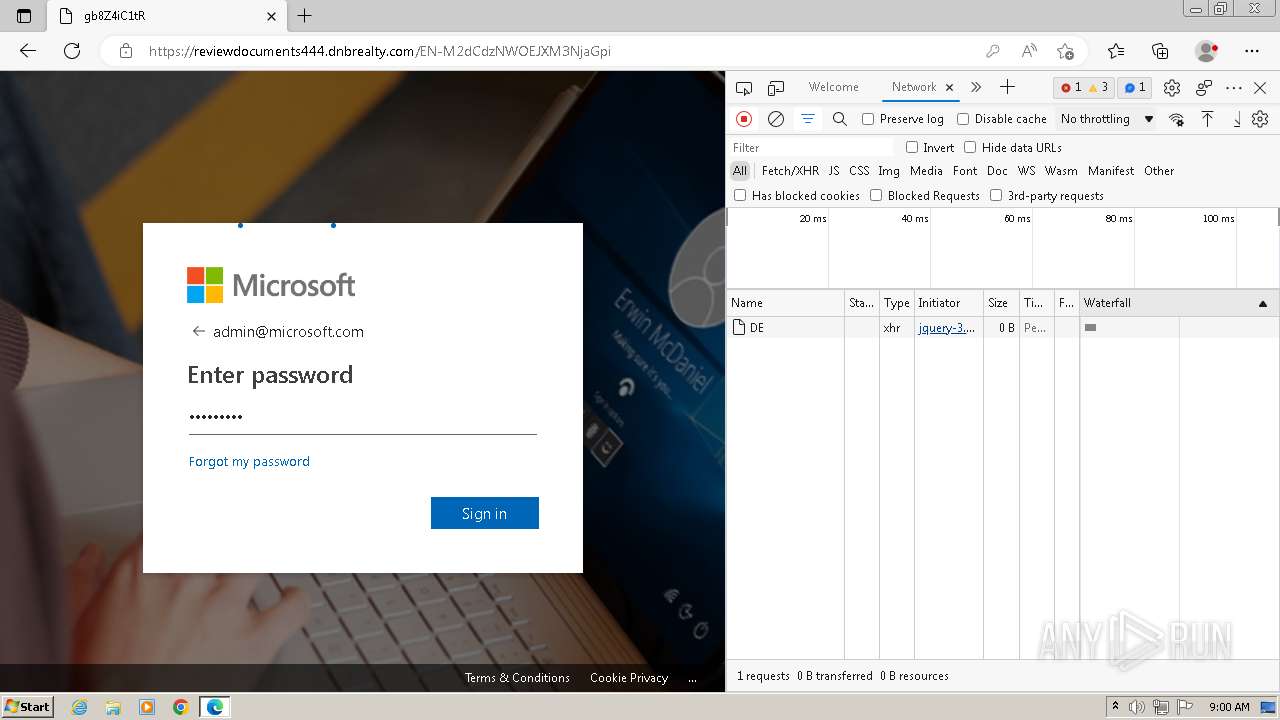Go back using the browser back arrow

pos(28,51)
